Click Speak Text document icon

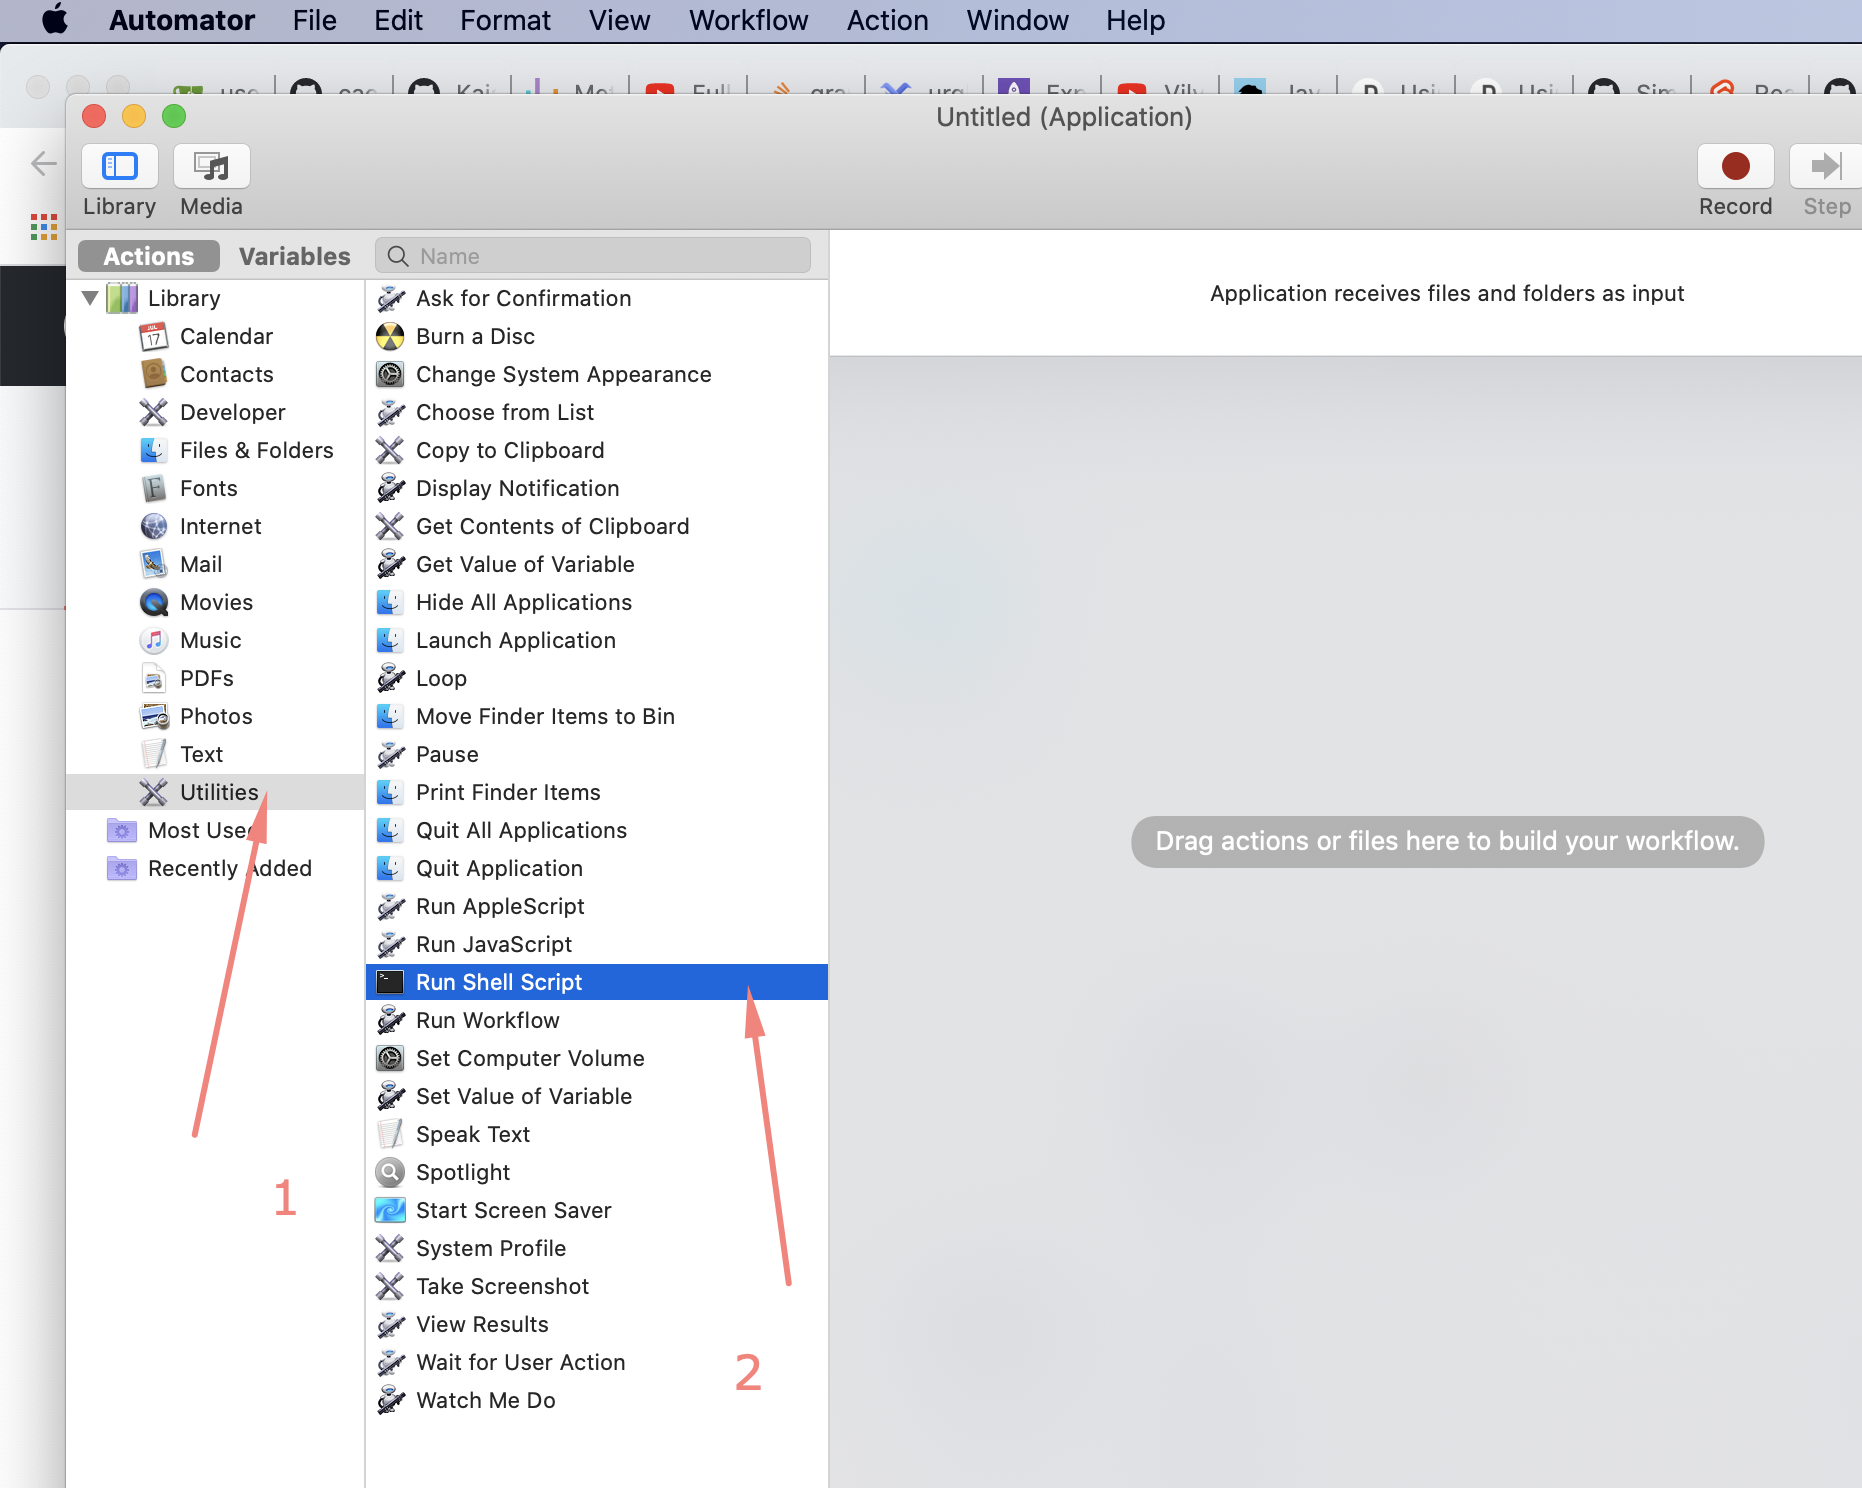(x=390, y=1134)
